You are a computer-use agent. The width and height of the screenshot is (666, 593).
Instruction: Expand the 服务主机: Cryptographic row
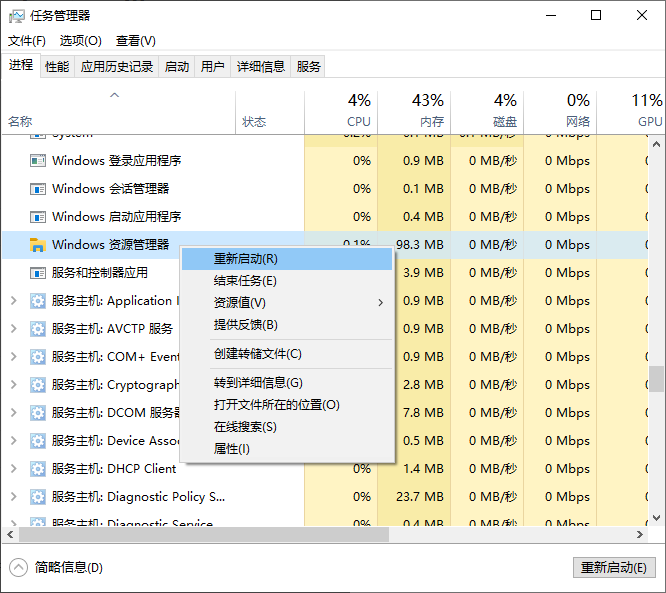click(13, 385)
